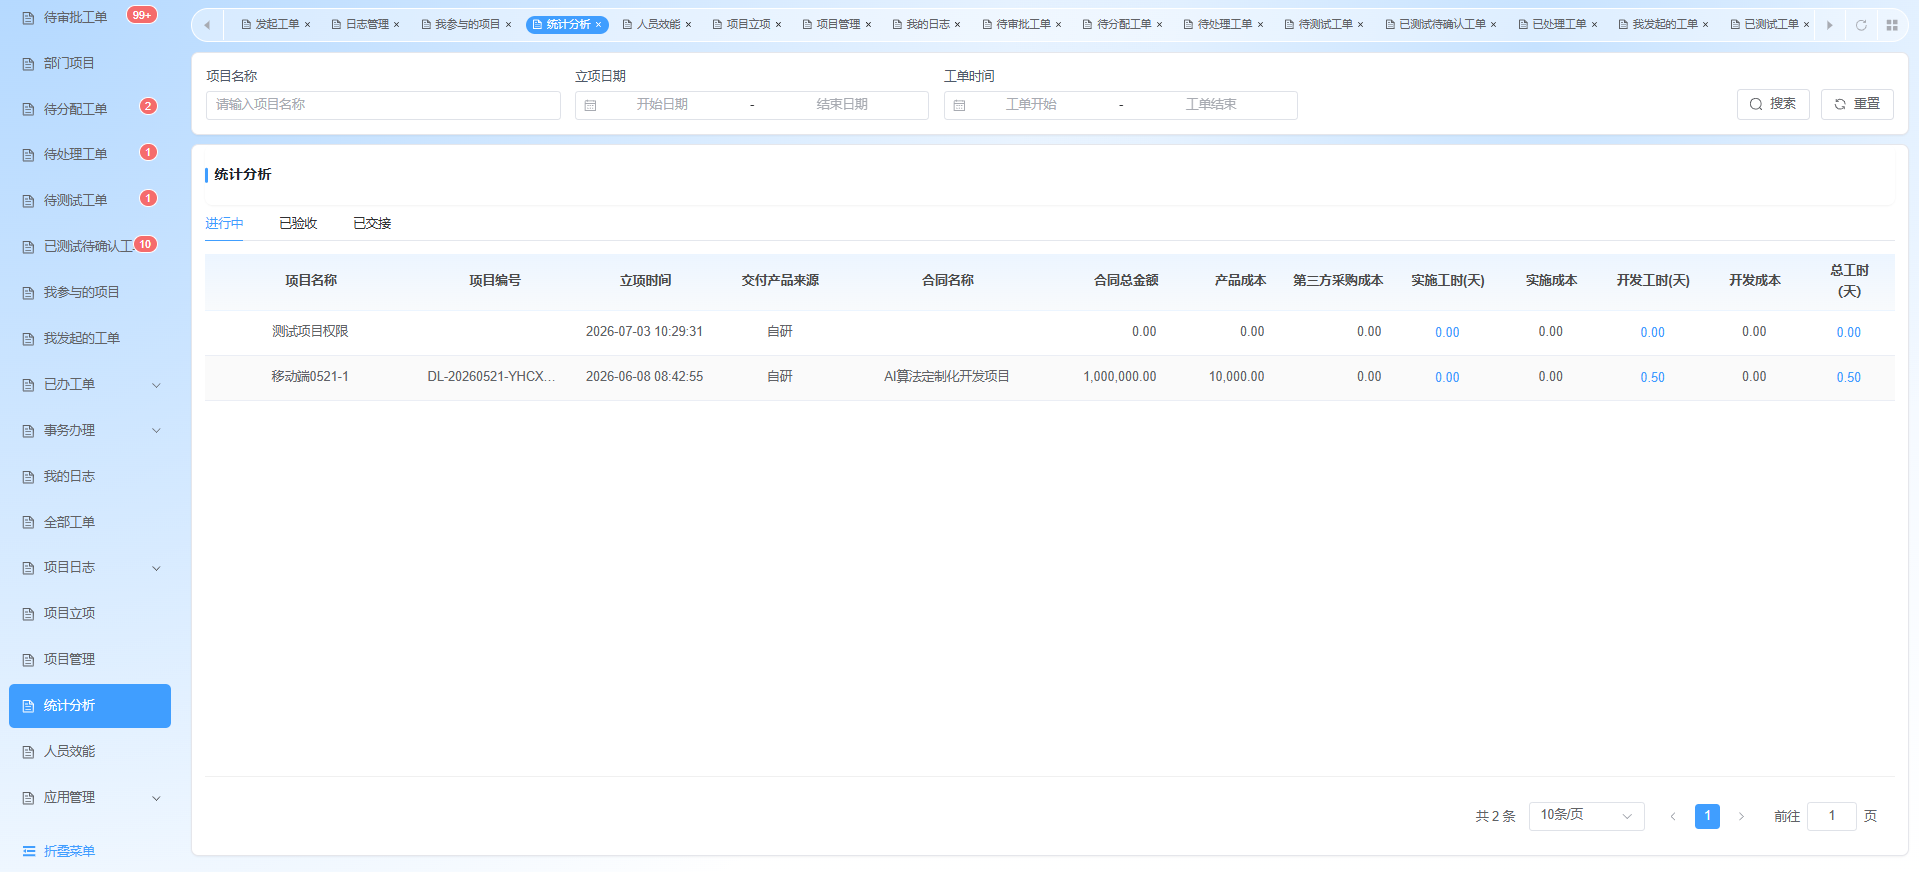1919x872 pixels.
Task: Open 已测试待确认工单 in the sidebar
Action: coord(89,247)
